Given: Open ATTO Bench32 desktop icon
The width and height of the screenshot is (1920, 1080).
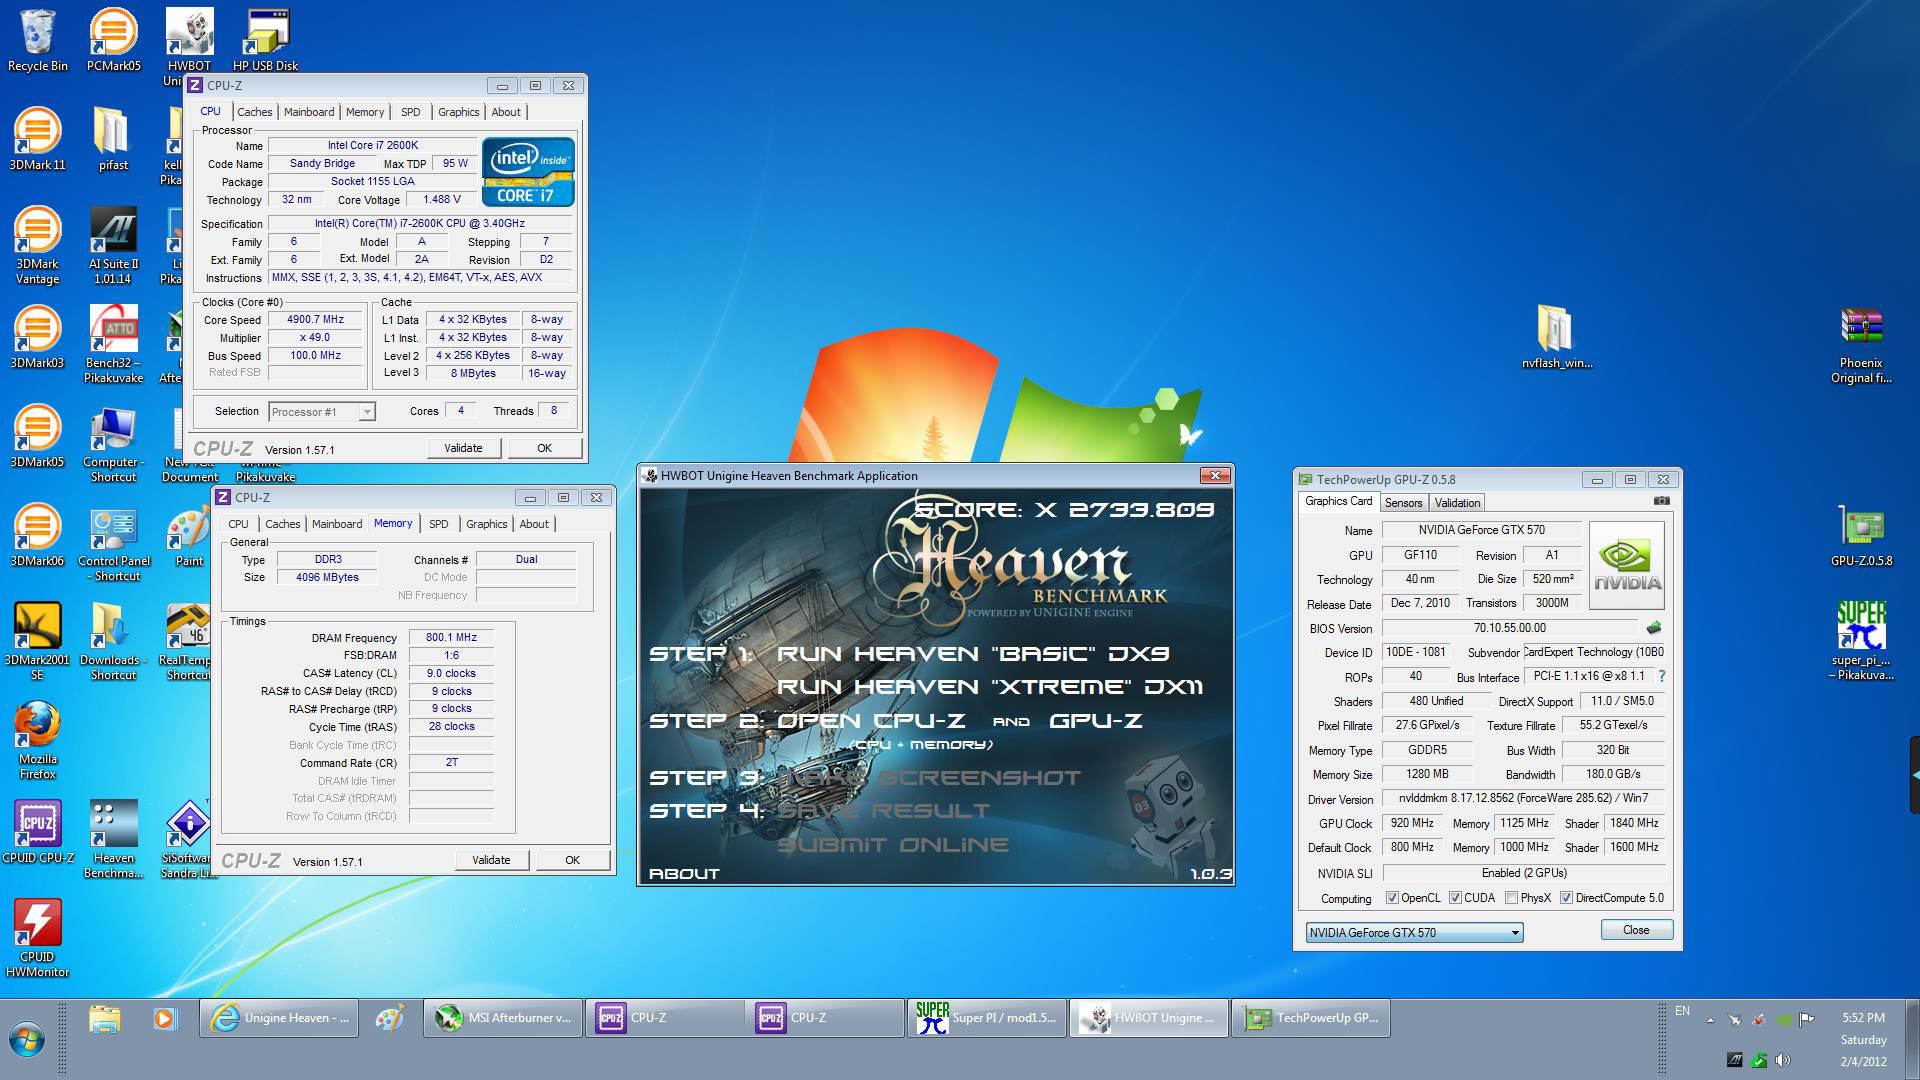Looking at the screenshot, I should point(113,344).
